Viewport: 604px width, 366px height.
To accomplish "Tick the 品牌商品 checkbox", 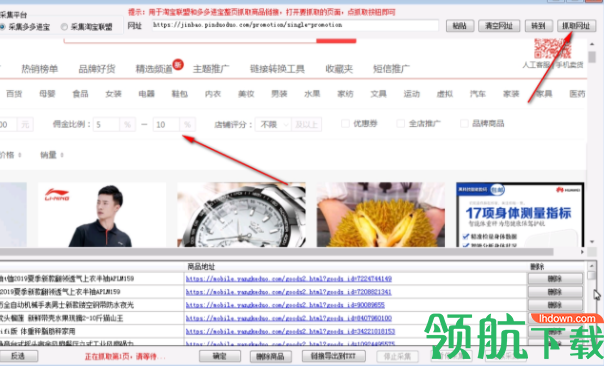I will pos(464,124).
